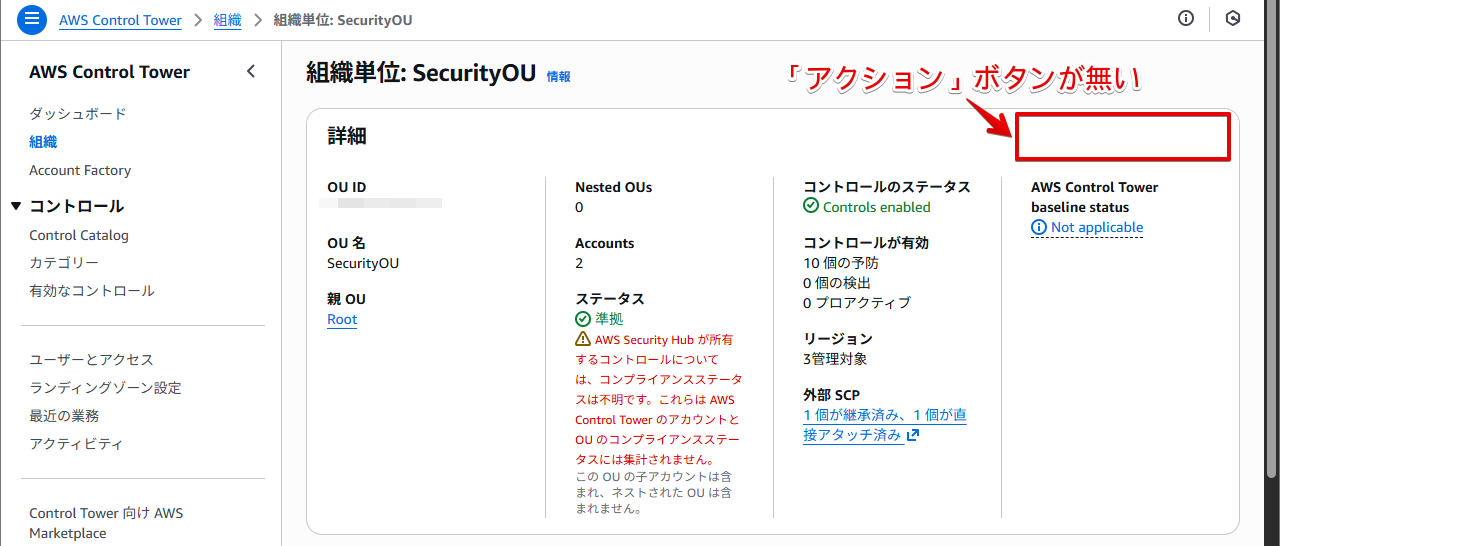Open Control Tower 向け AWS Marketplace link

(106, 523)
